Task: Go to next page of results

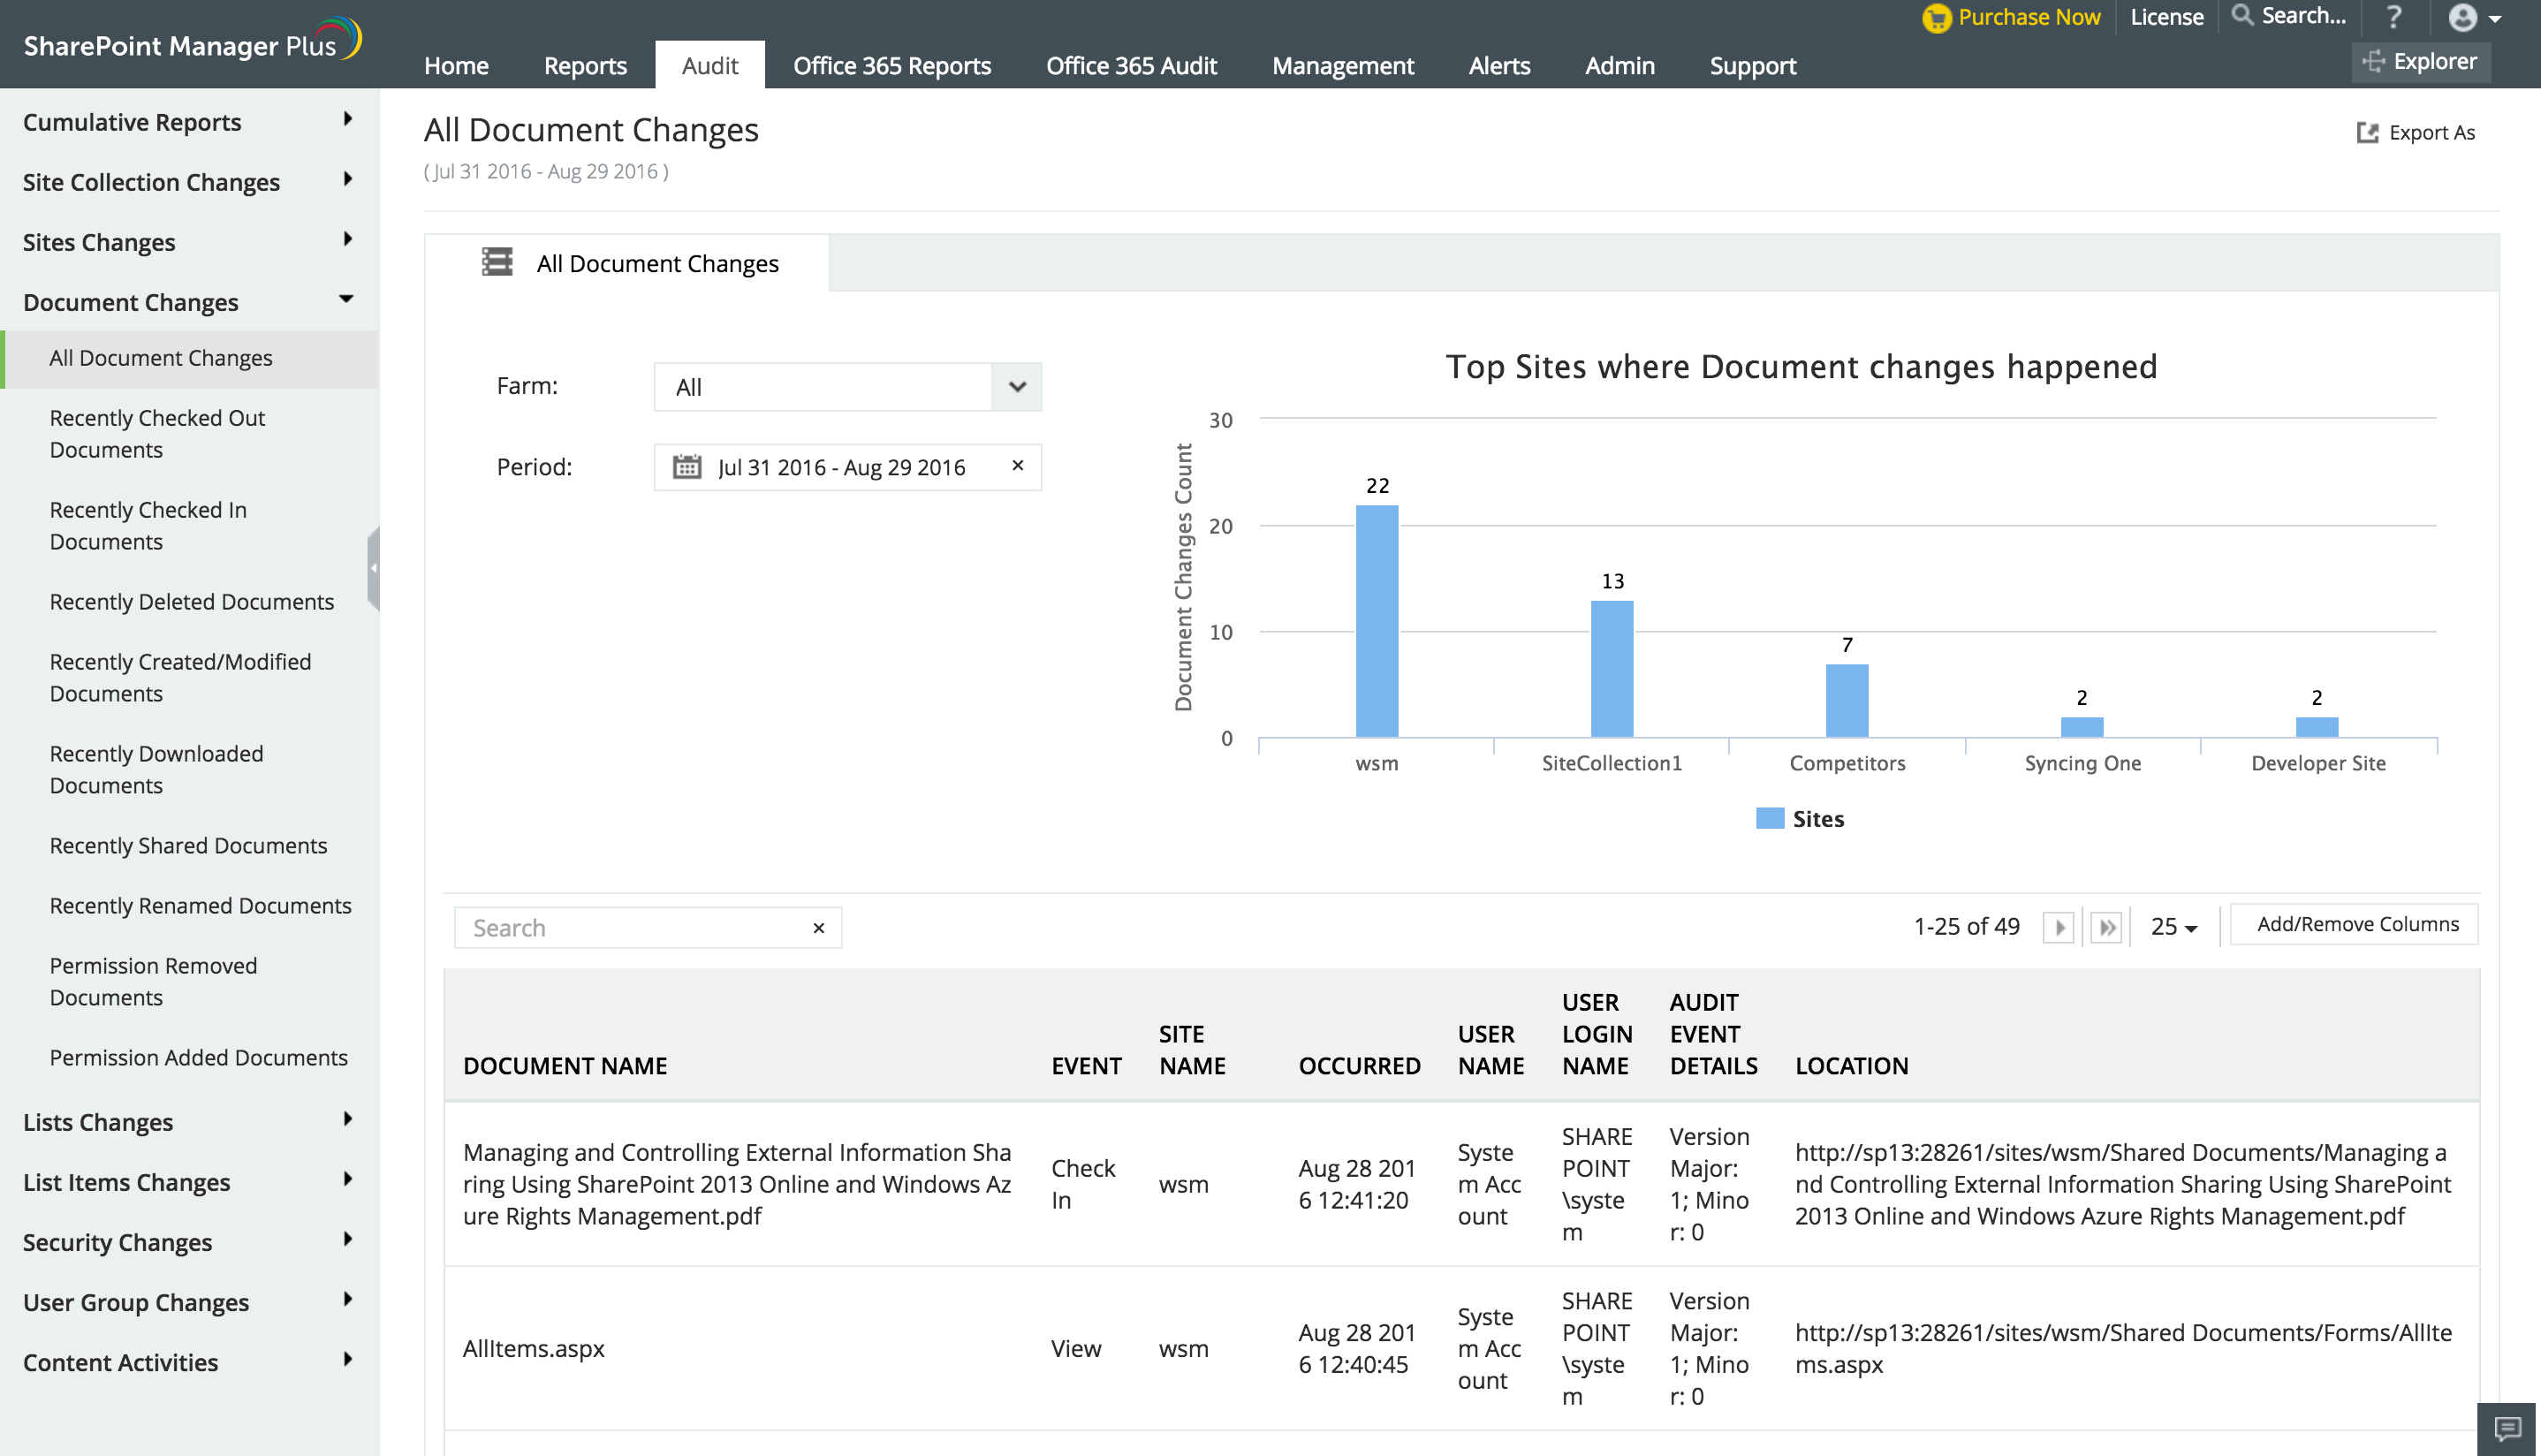Action: [x=2059, y=927]
